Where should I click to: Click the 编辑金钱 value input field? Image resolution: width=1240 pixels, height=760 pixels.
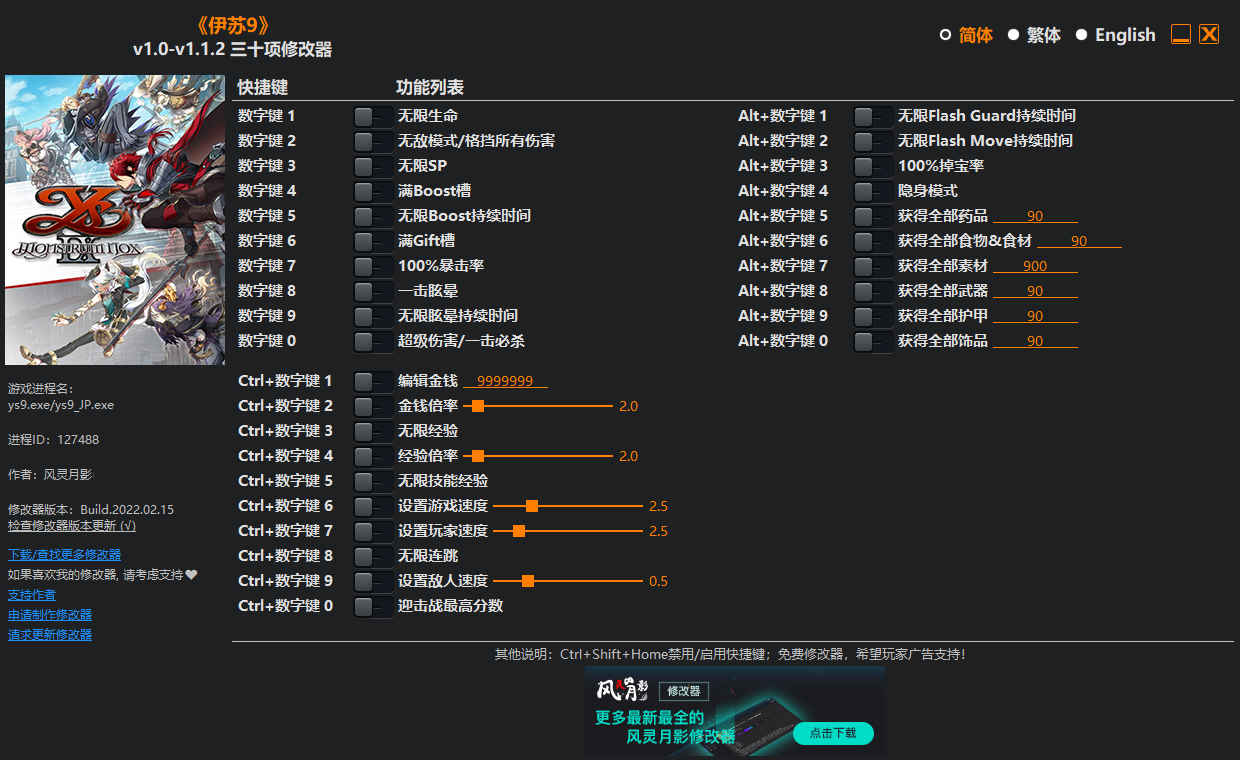click(505, 381)
